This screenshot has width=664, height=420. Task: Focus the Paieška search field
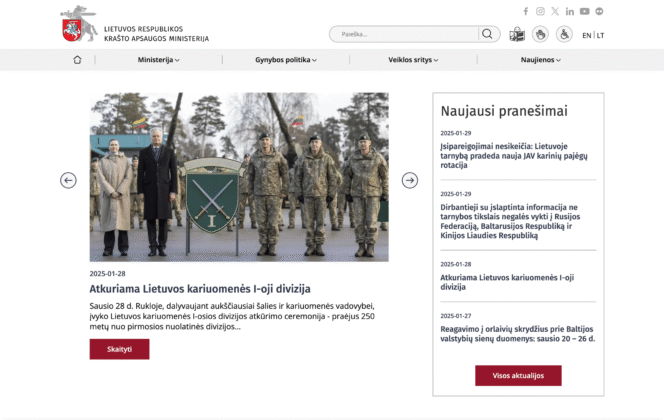pos(404,34)
